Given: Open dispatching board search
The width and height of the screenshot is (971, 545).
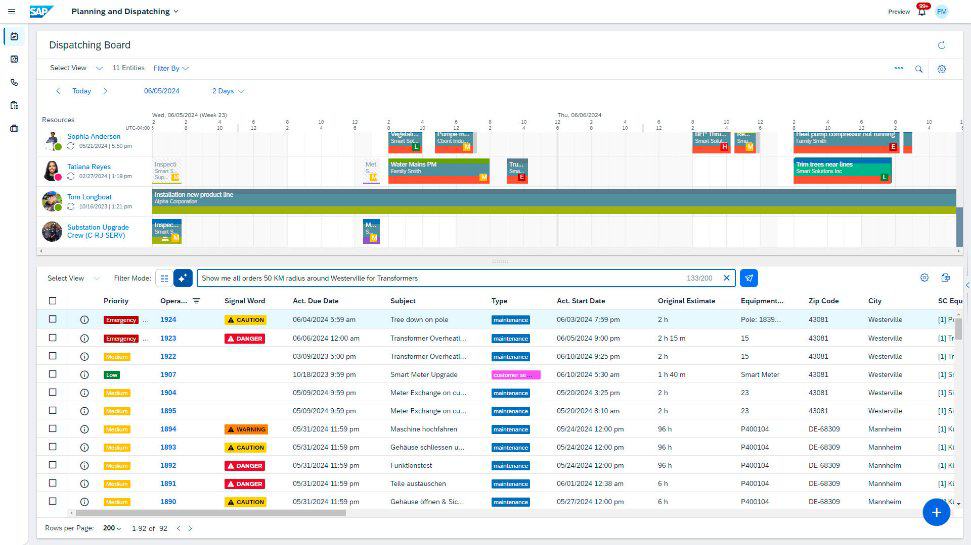Looking at the screenshot, I should (918, 69).
